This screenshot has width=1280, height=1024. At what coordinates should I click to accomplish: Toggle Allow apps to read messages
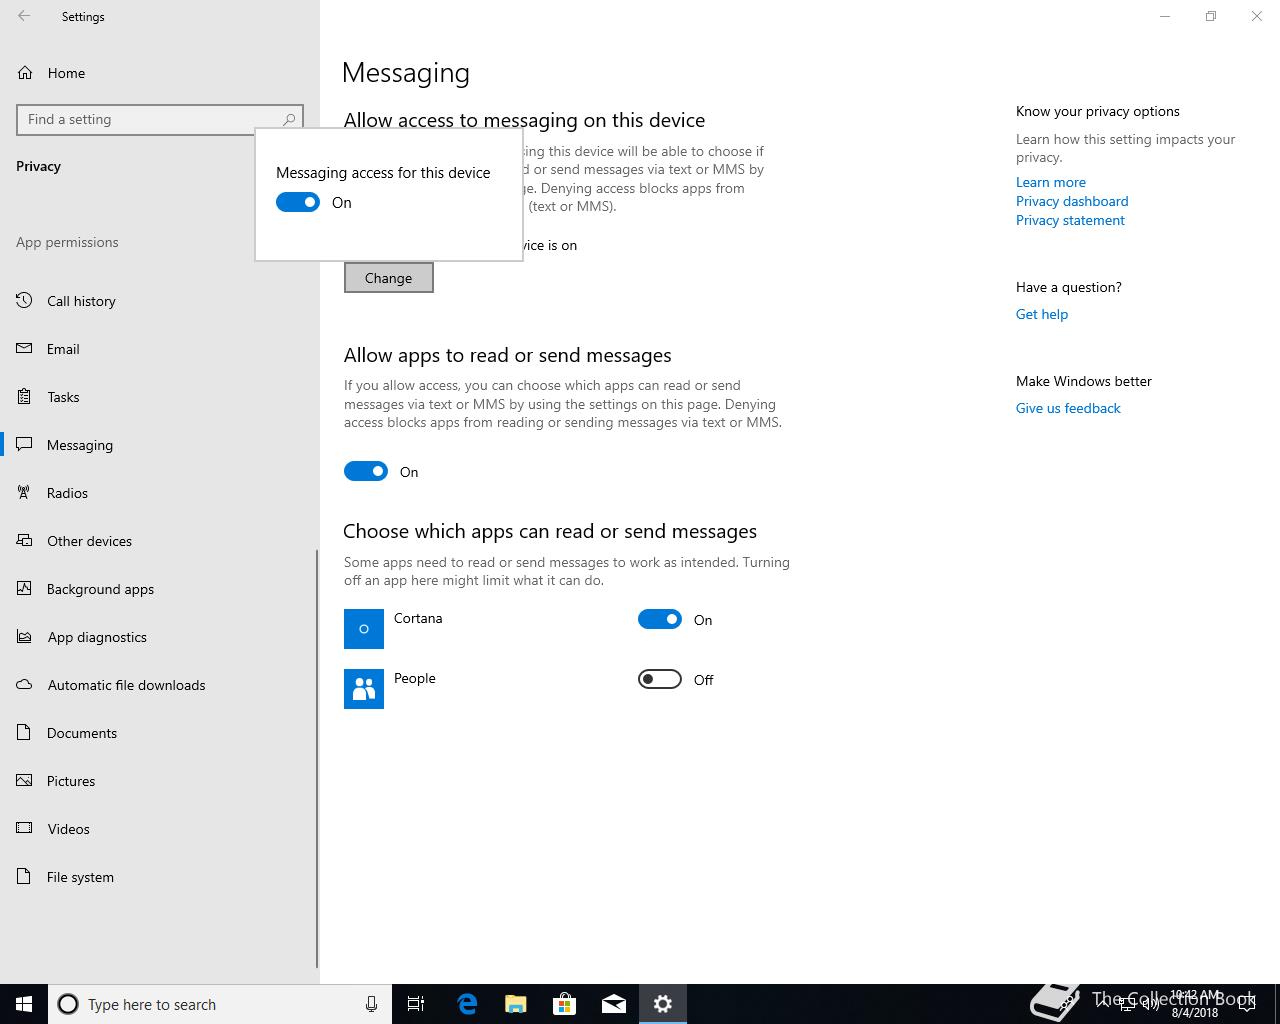pos(366,471)
